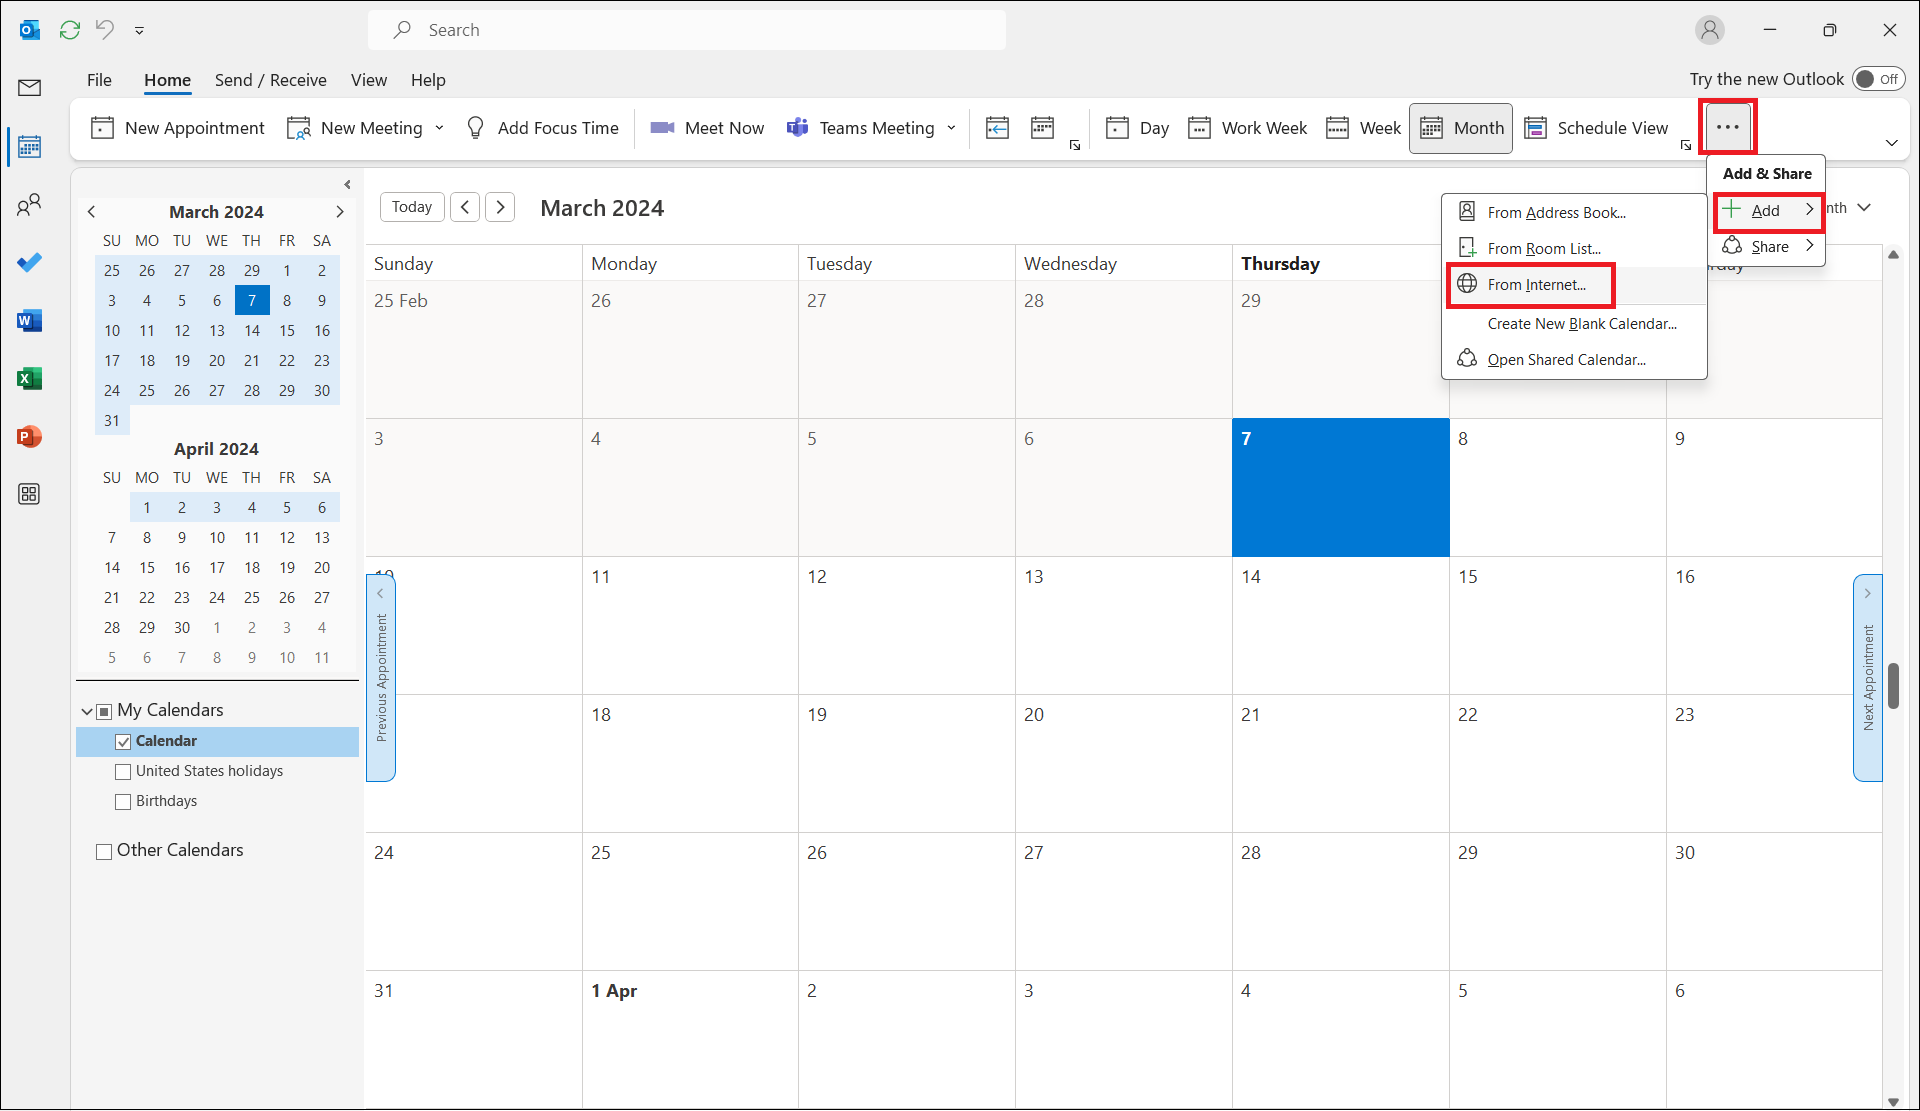Image resolution: width=1920 pixels, height=1111 pixels.
Task: Toggle the Try the new Outlook switch
Action: point(1877,79)
